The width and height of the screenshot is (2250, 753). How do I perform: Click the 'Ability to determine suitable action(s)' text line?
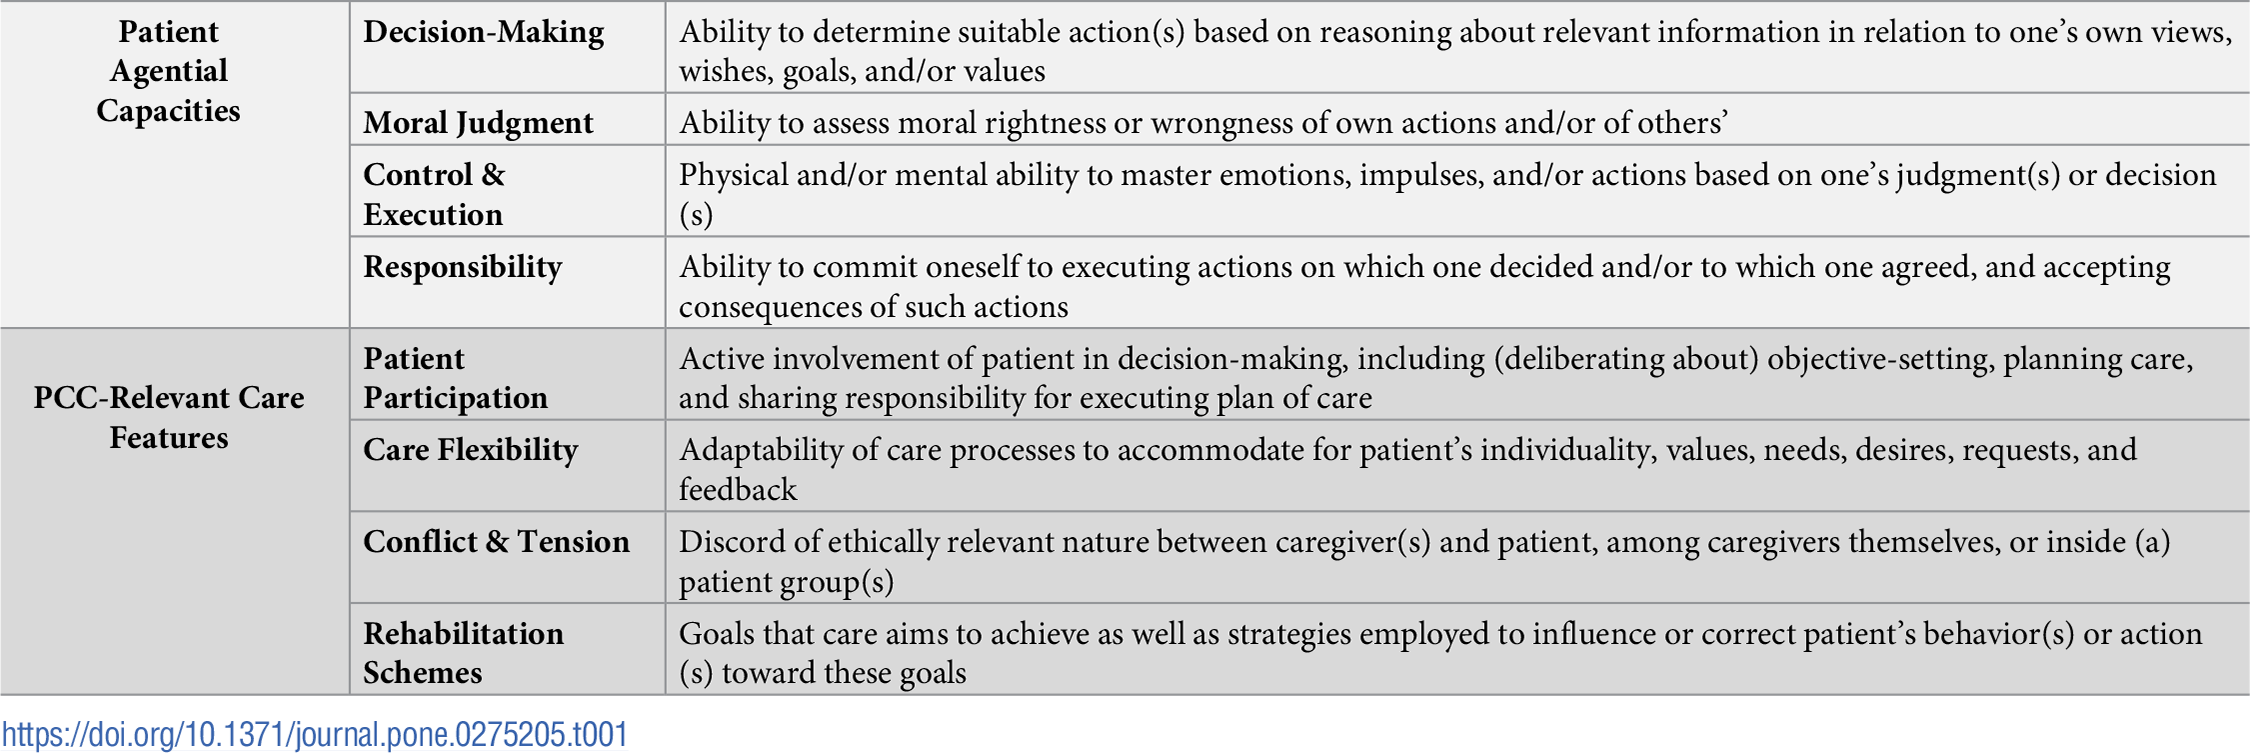coord(1455,32)
